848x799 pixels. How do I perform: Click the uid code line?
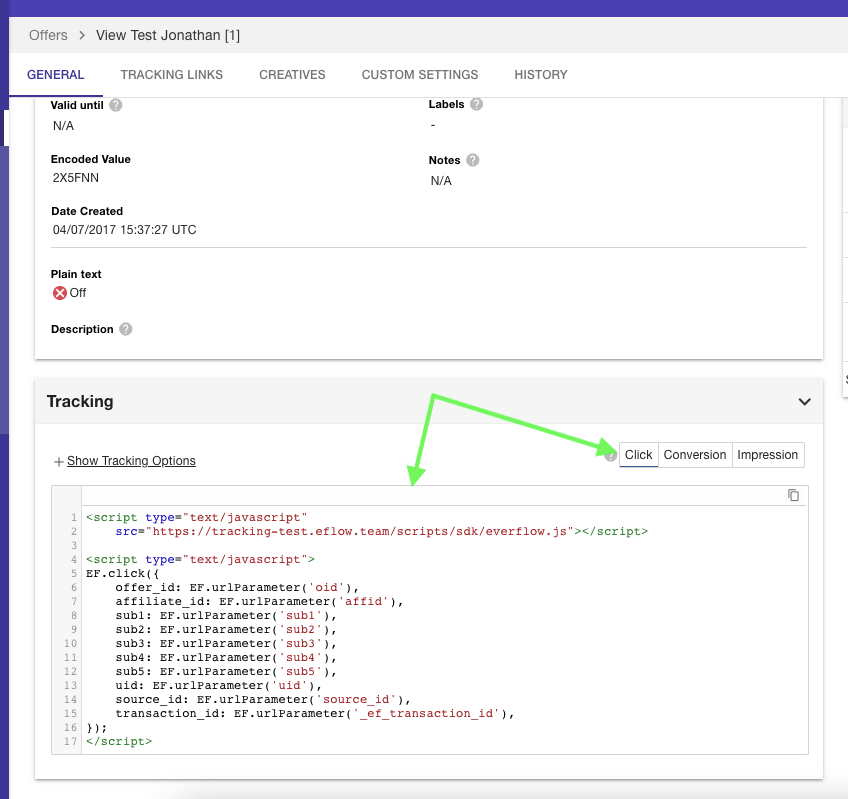coord(218,685)
